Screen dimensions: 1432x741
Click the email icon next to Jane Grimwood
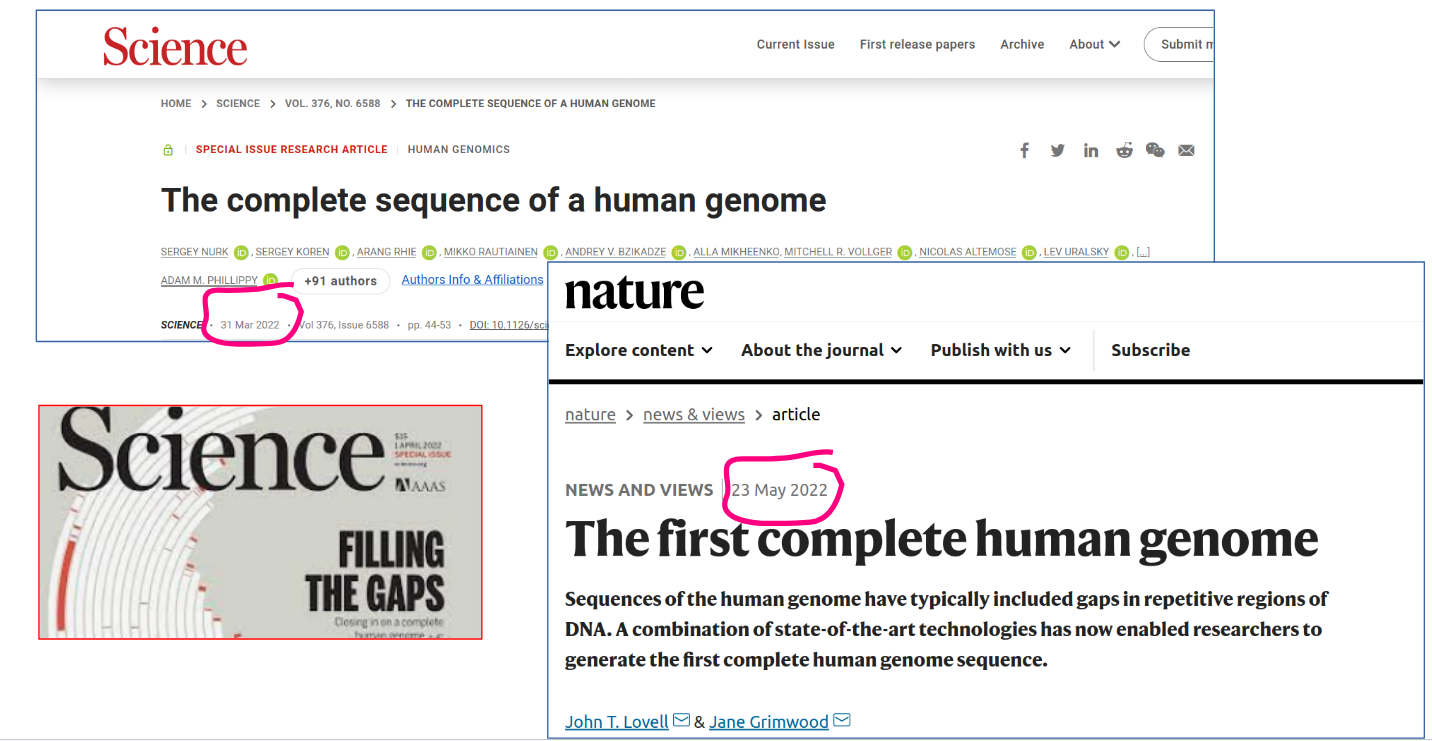(x=842, y=720)
